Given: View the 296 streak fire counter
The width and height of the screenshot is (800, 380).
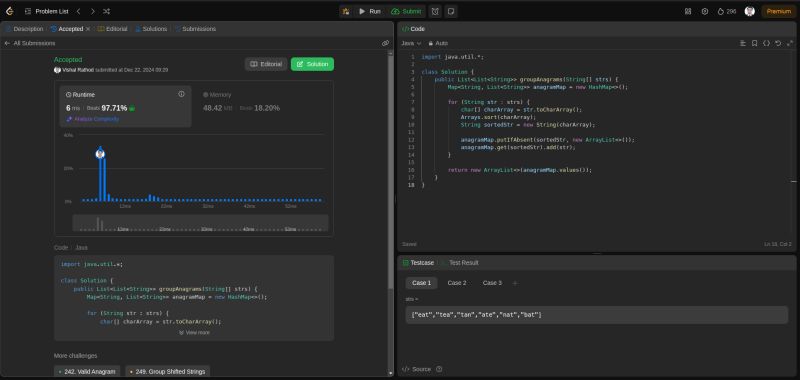Looking at the screenshot, I should coord(727,11).
